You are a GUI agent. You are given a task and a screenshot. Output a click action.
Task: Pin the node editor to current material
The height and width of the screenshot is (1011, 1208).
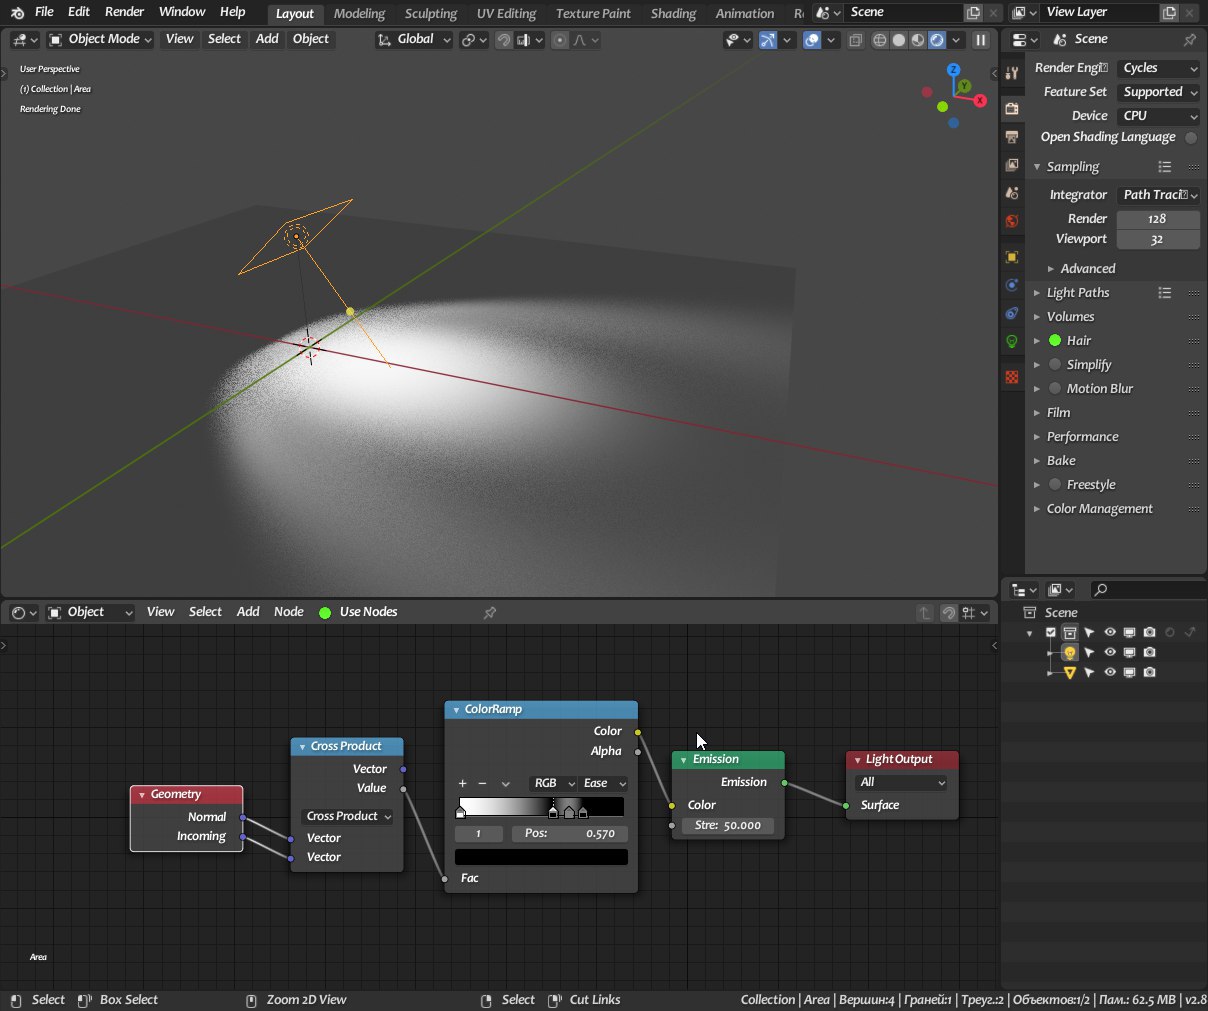[x=490, y=613]
